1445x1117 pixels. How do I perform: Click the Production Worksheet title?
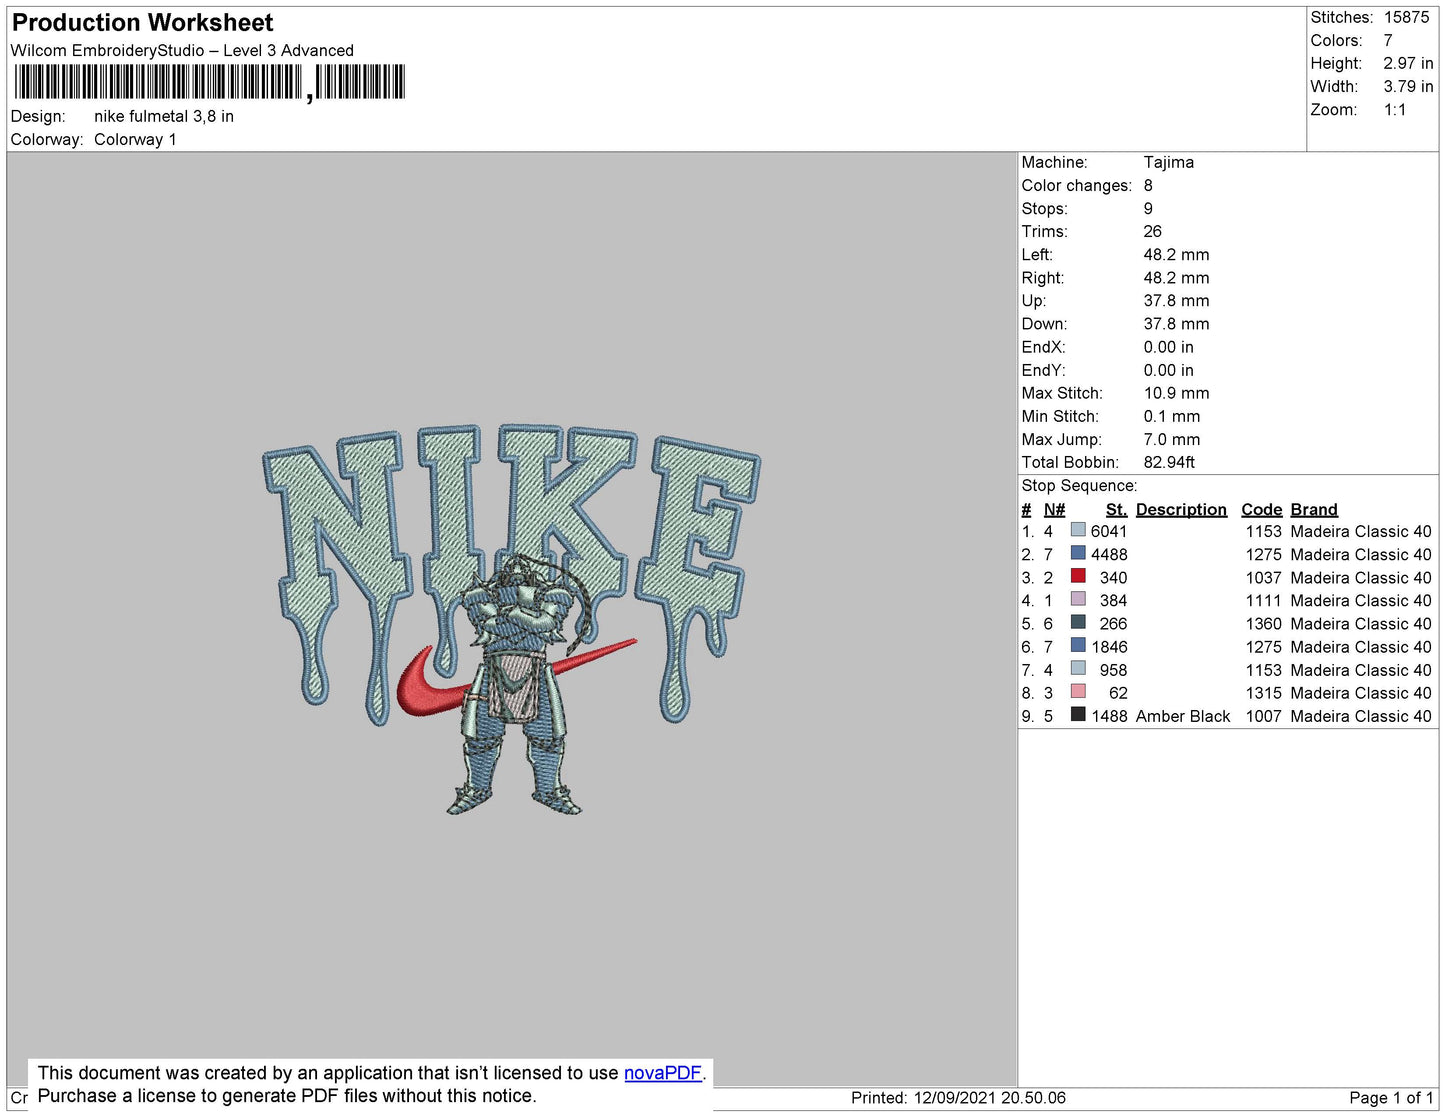142,23
